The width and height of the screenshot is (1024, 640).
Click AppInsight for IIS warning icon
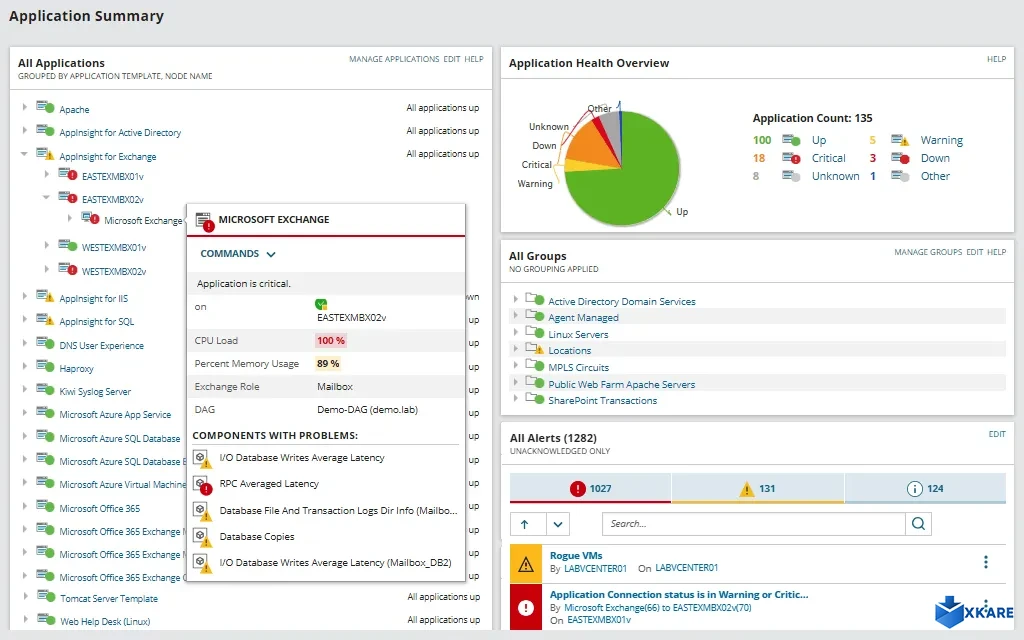(x=45, y=296)
